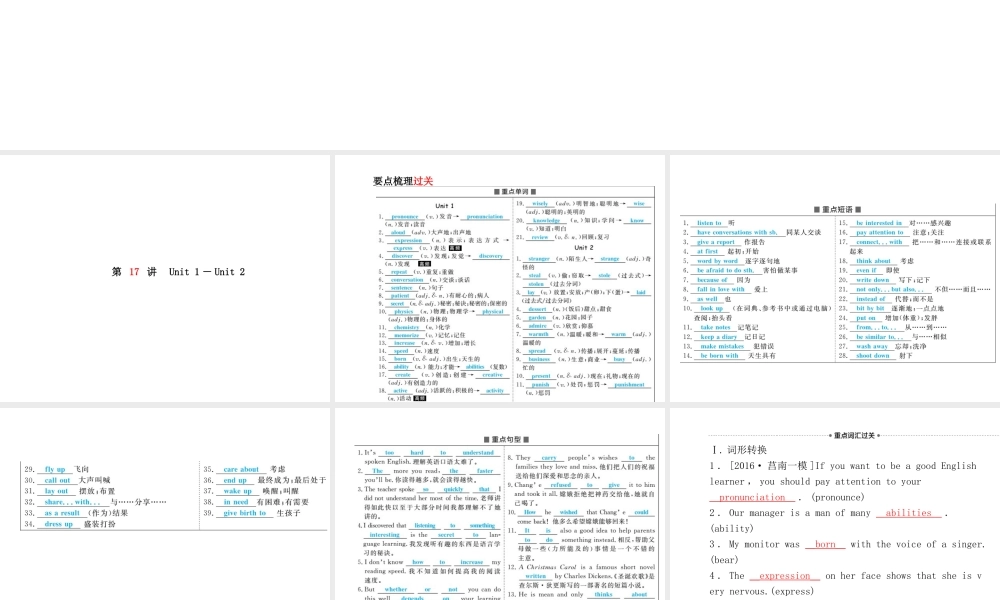Open the 重点句型 sentence patterns slide

pos(499,504)
